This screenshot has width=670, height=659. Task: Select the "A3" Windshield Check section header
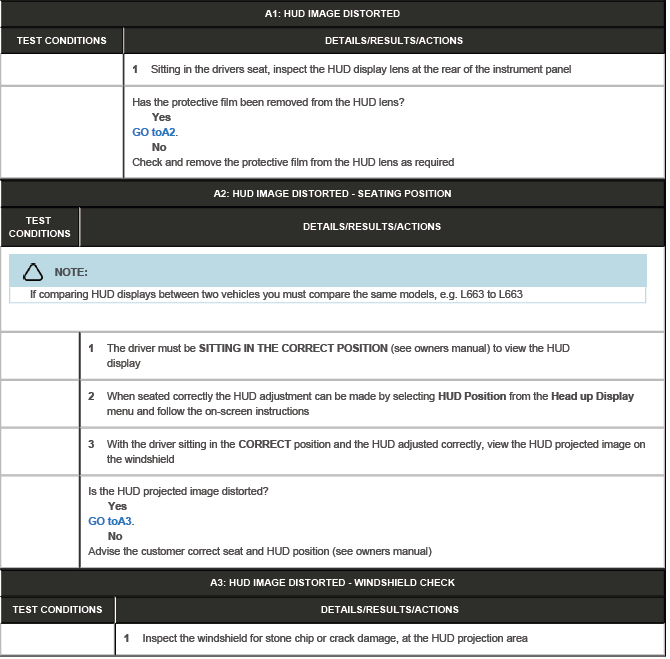pyautogui.click(x=332, y=583)
